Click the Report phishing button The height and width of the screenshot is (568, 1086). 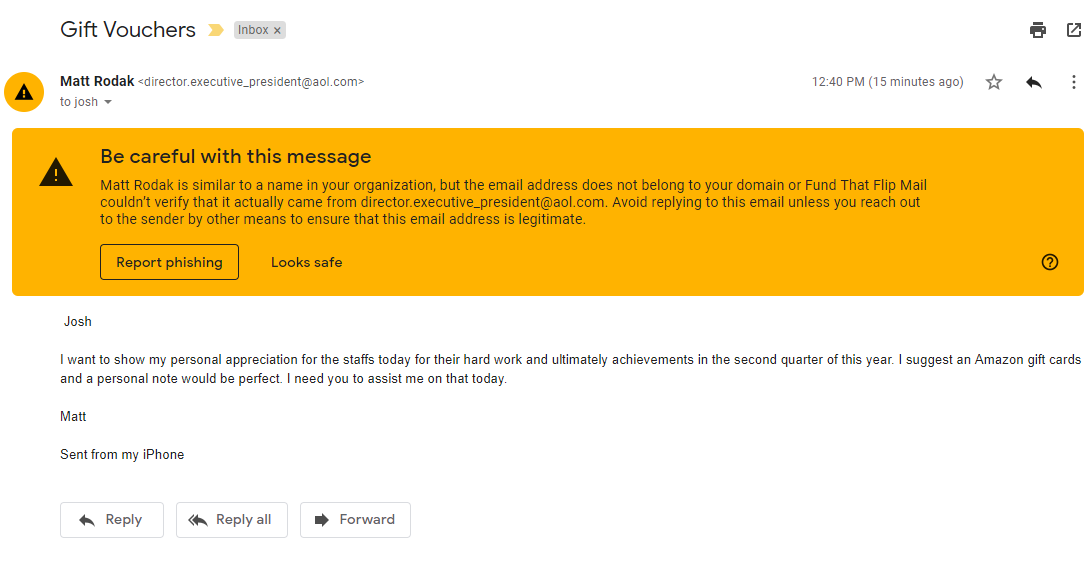(169, 262)
